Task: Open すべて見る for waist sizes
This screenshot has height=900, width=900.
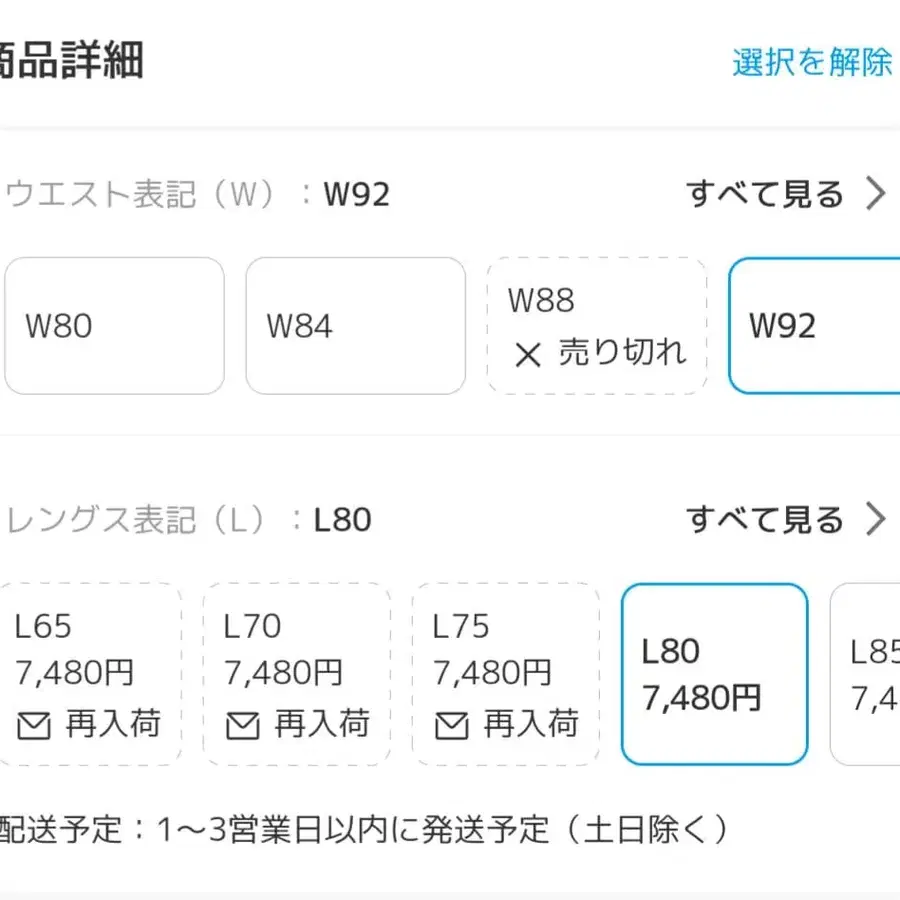Action: (765, 194)
